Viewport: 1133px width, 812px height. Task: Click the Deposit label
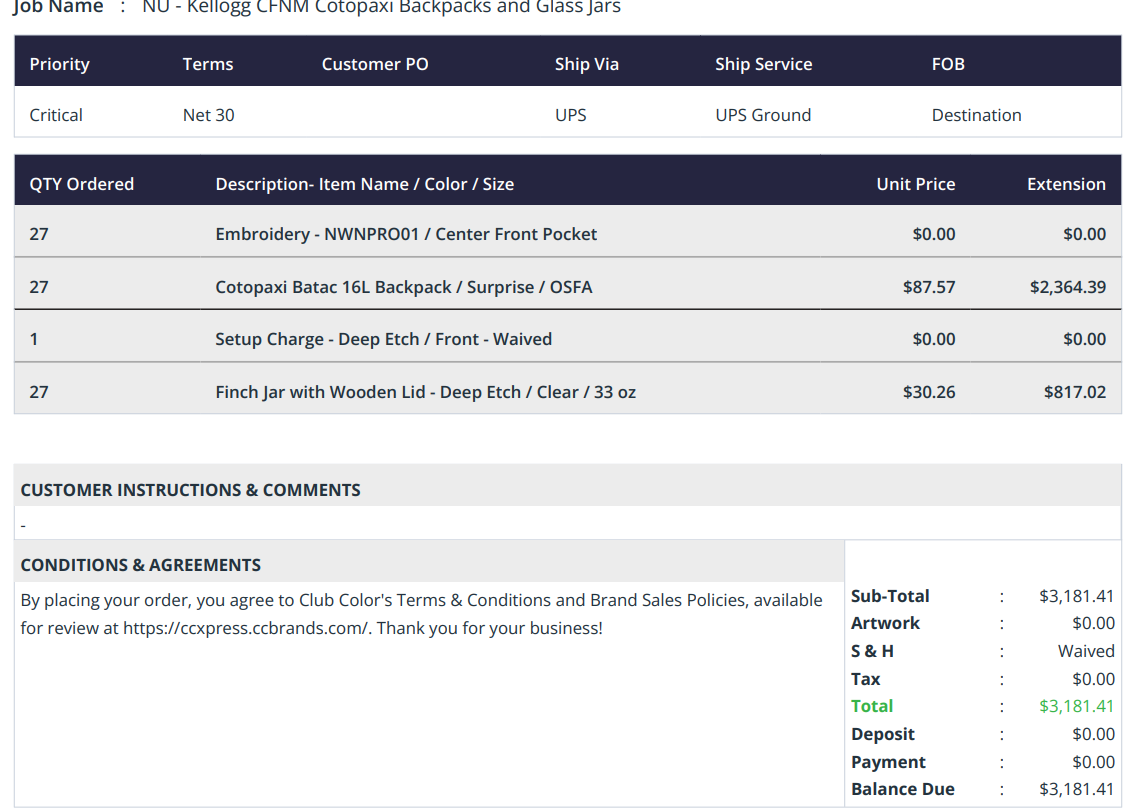[882, 734]
